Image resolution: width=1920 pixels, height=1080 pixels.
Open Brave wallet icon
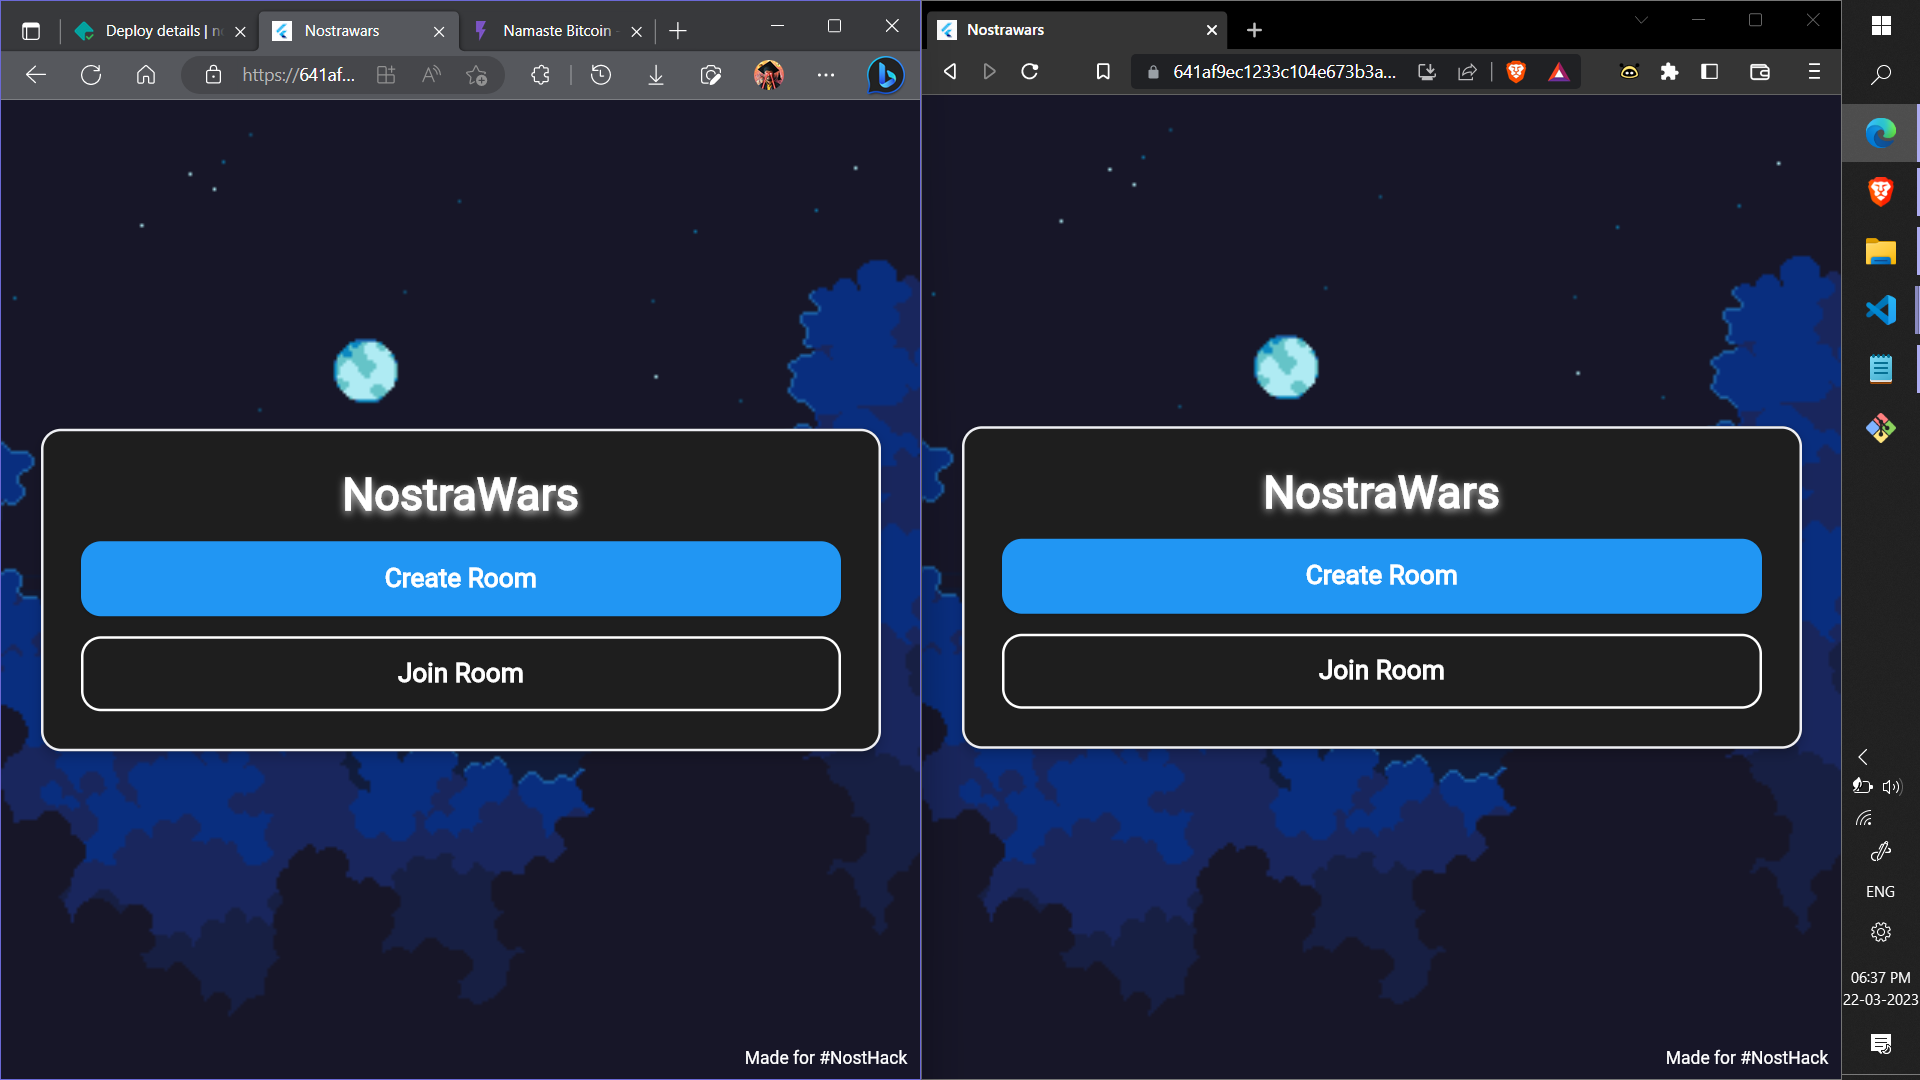coord(1760,72)
